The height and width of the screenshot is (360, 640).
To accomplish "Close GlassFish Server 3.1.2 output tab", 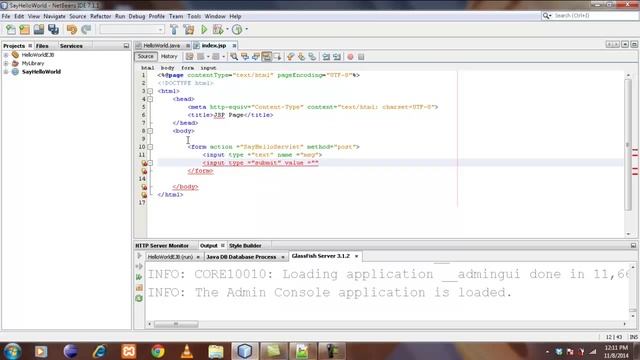I will (356, 256).
